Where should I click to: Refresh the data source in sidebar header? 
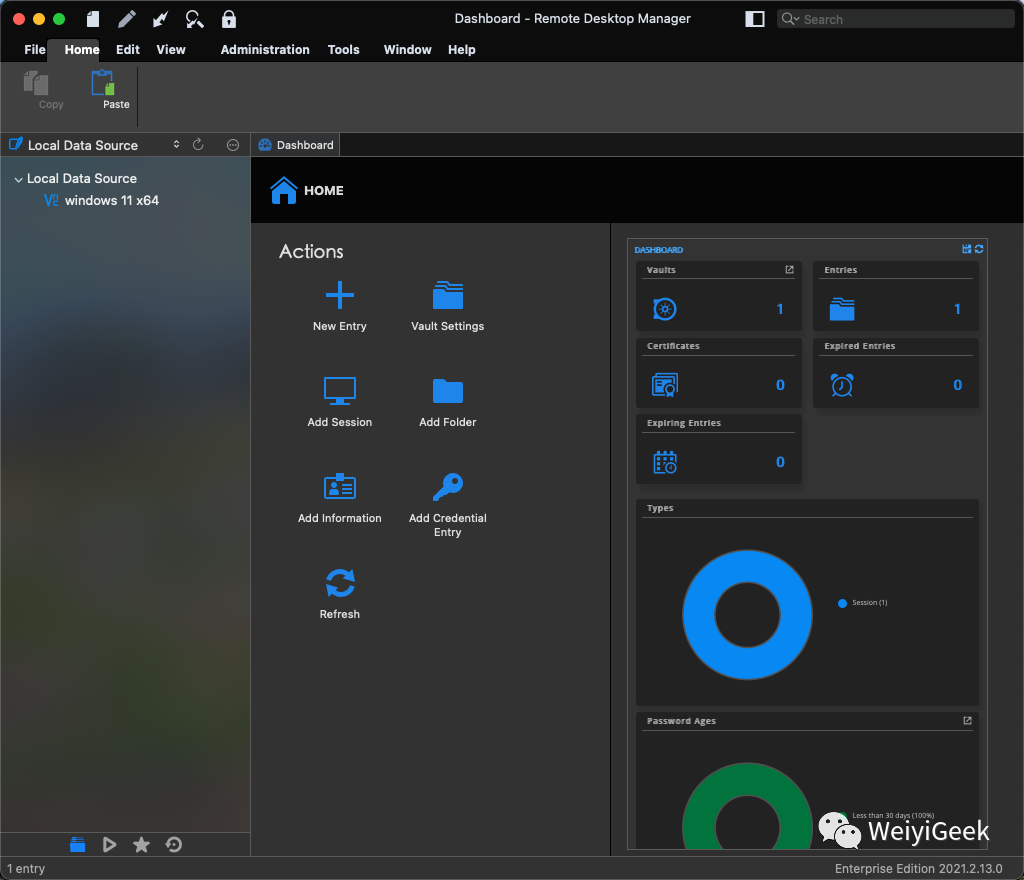tap(198, 144)
